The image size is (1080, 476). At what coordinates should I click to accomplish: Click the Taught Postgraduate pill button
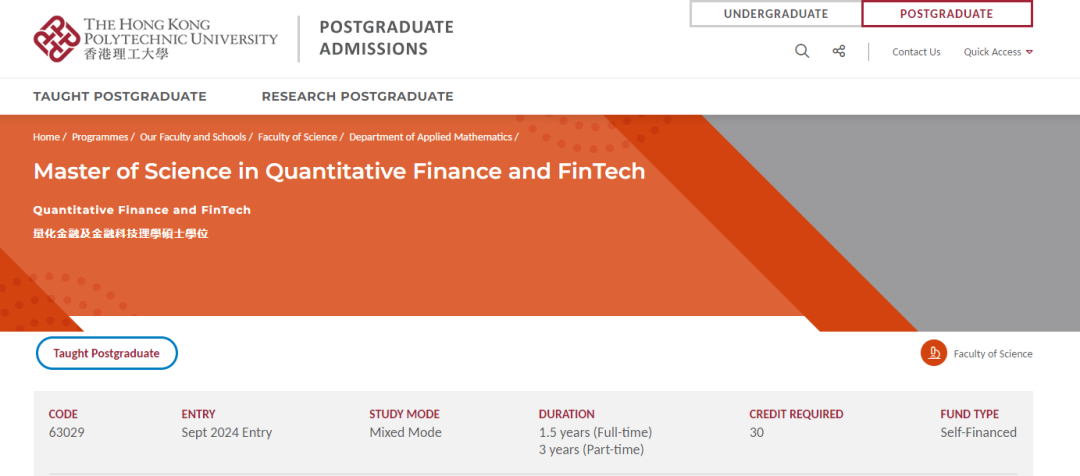pos(107,353)
